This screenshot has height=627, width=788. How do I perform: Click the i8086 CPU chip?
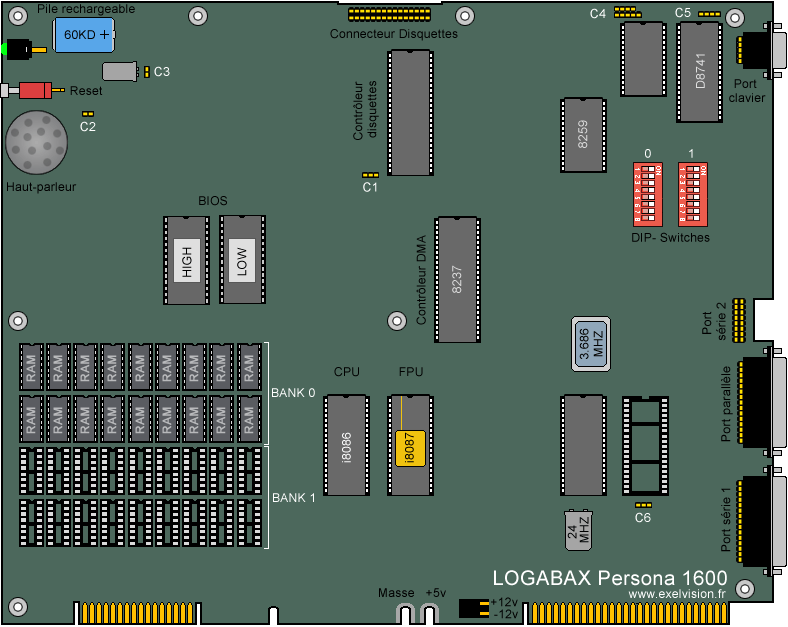[346, 444]
